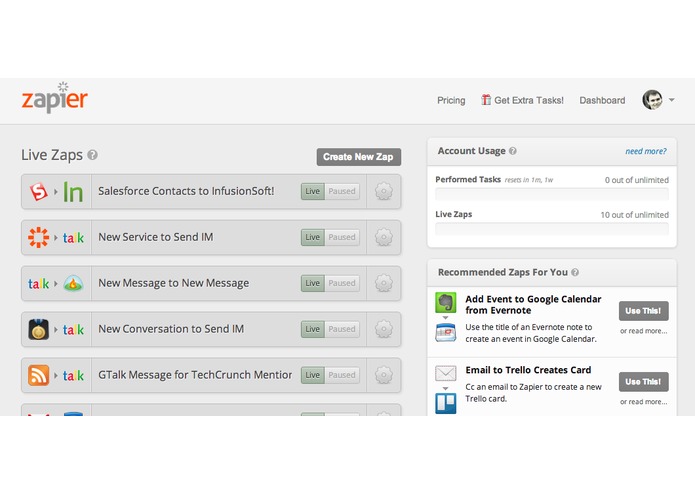Click talk icon in GTalk Message for TechCrunch zap

coord(73,376)
